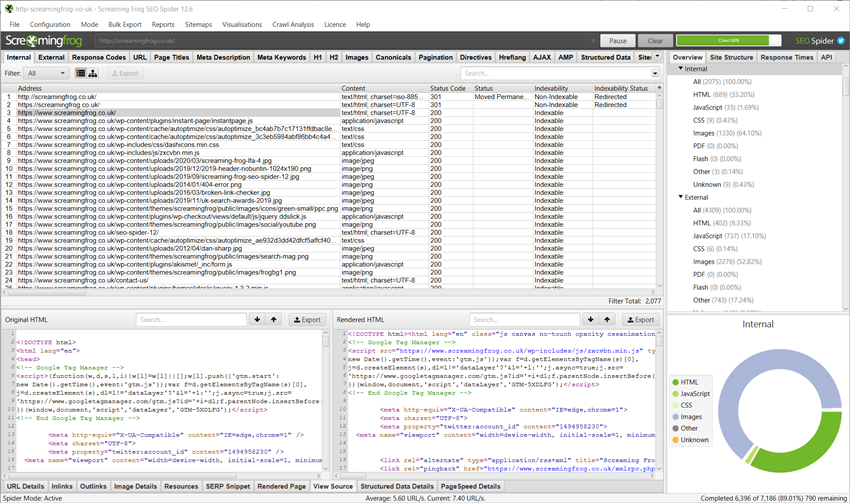850x503 pixels.
Task: Open the Filter 'All' dropdown
Action: point(46,73)
